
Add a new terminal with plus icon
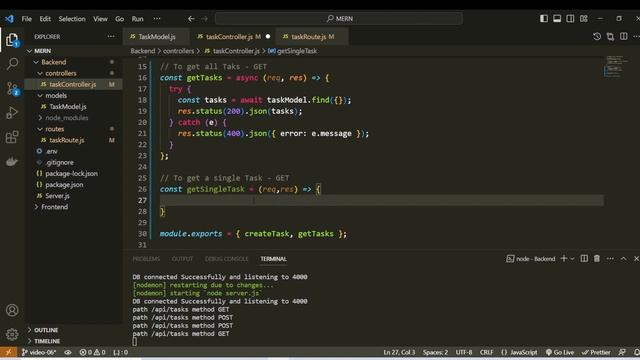[x=564, y=258]
